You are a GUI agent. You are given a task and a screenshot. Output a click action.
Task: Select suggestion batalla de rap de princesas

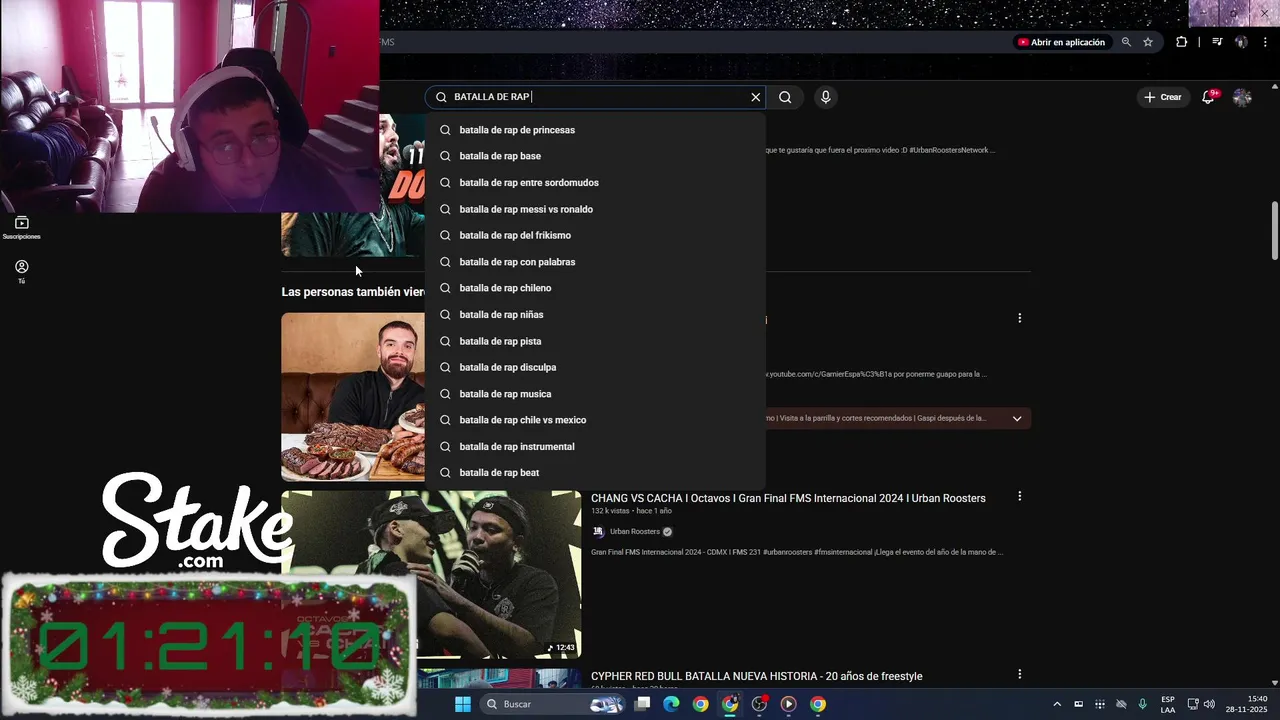[595, 130]
